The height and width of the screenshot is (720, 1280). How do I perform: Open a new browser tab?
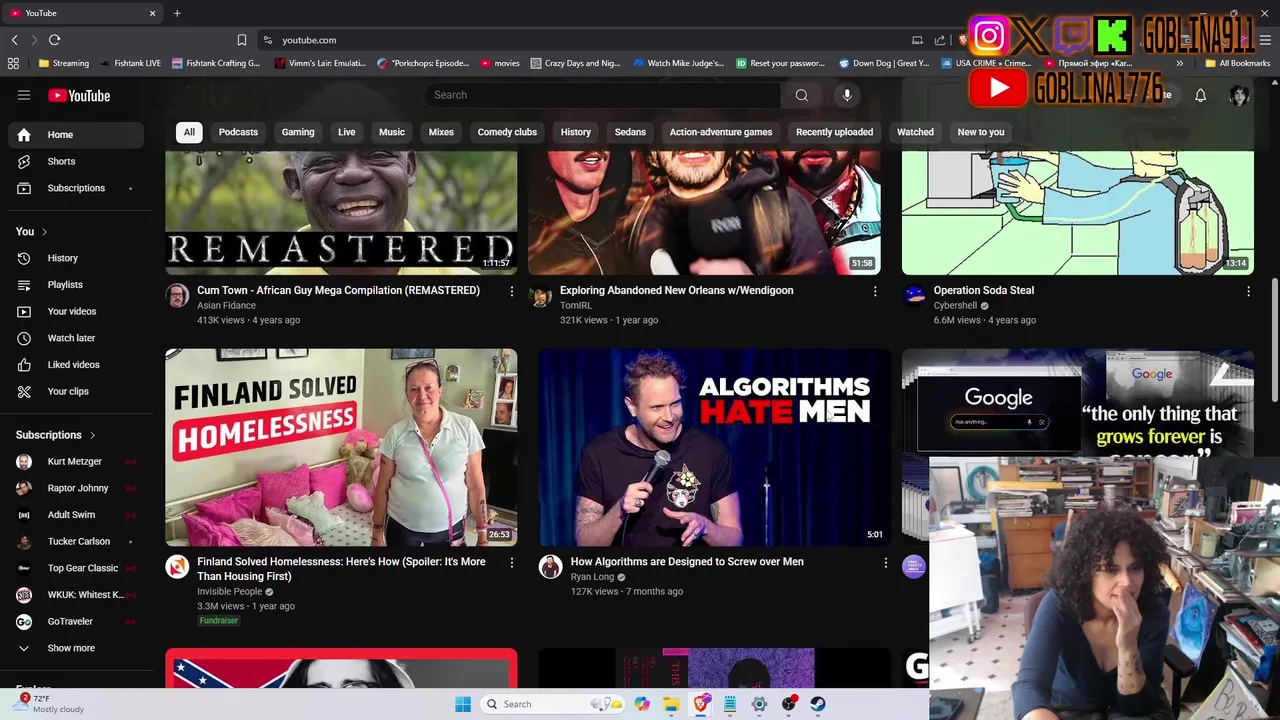pyautogui.click(x=177, y=13)
